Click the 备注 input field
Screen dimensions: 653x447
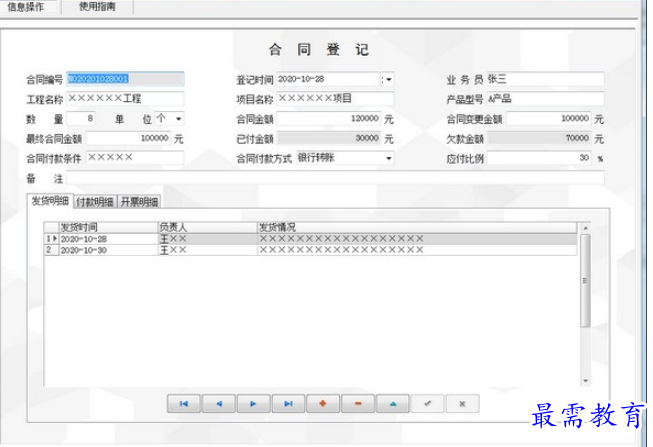point(335,178)
